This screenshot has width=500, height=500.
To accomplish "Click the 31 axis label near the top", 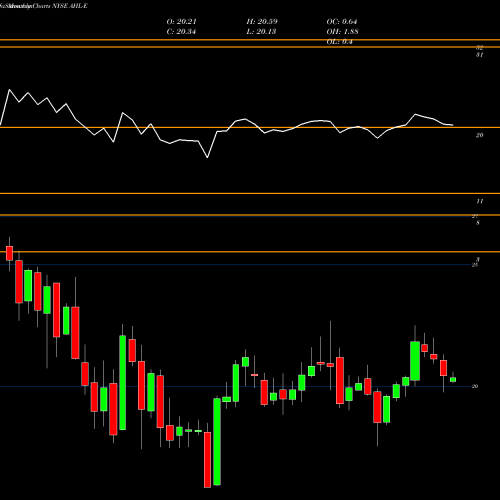I will point(479,55).
